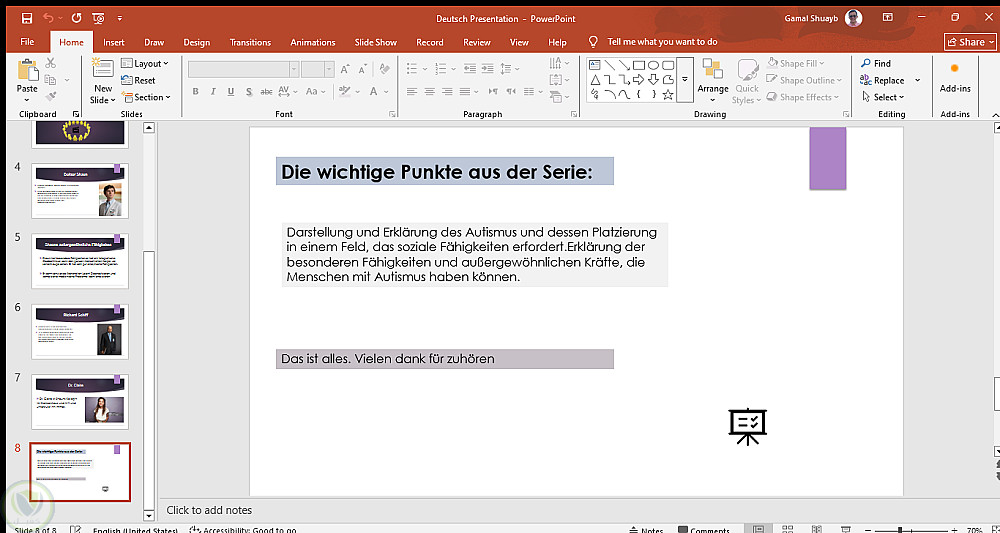Select the Oval shape in gallery
The height and width of the screenshot is (533, 1000).
point(653,64)
